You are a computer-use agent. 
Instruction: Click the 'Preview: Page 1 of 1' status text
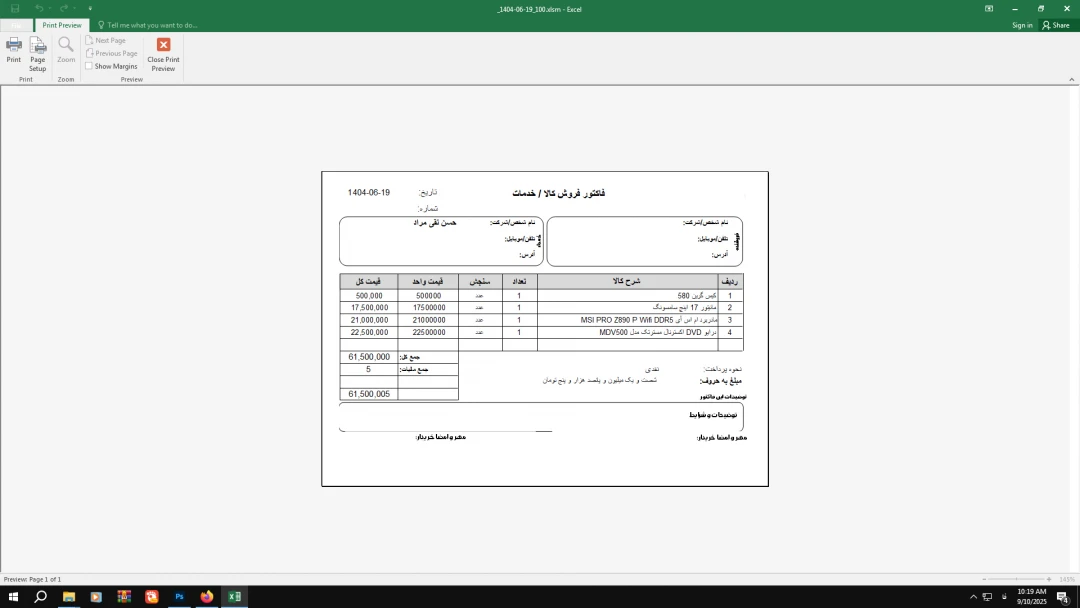point(32,580)
